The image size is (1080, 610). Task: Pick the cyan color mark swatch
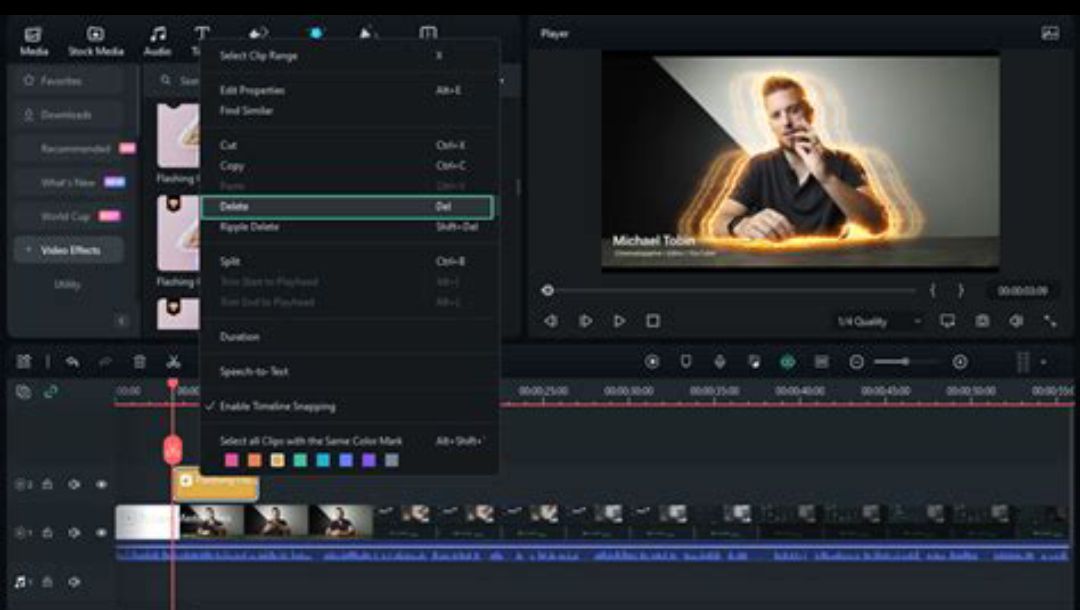(323, 460)
